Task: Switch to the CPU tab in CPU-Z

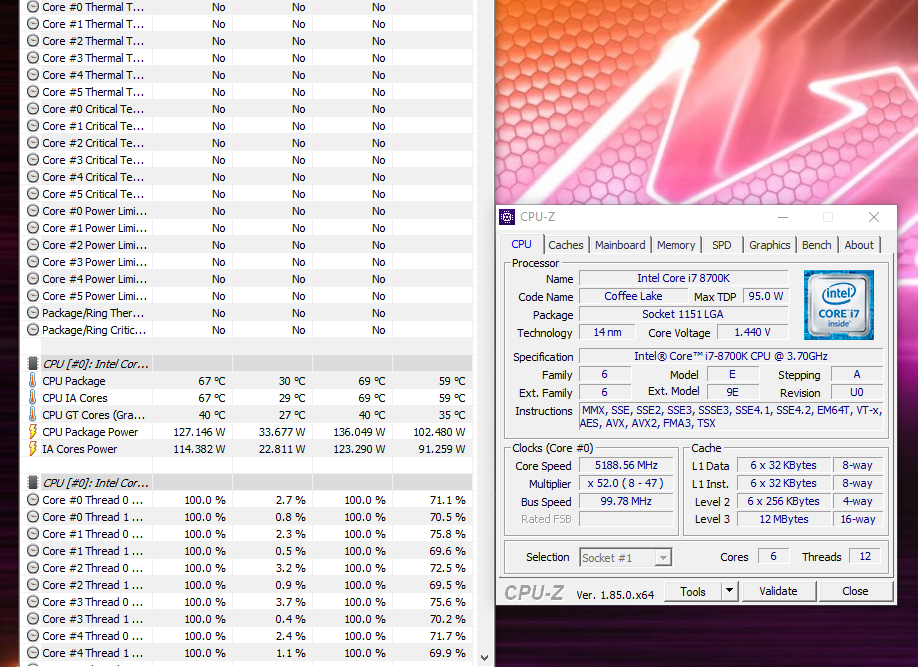Action: [522, 244]
